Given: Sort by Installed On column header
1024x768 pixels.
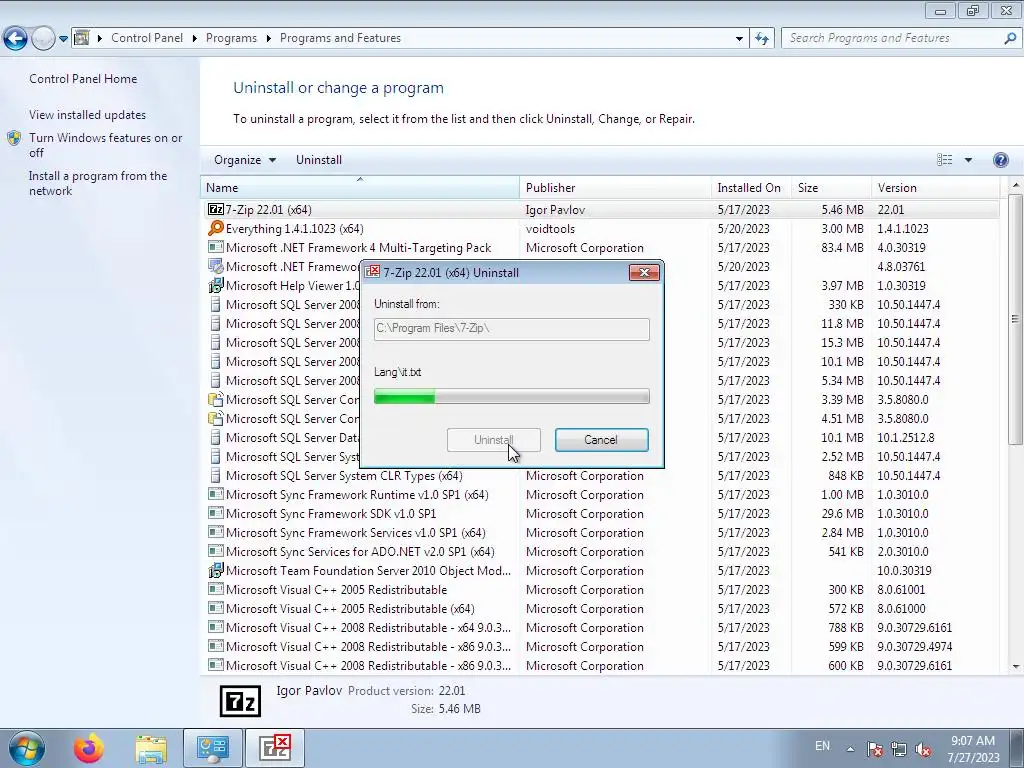Looking at the screenshot, I should [x=751, y=187].
